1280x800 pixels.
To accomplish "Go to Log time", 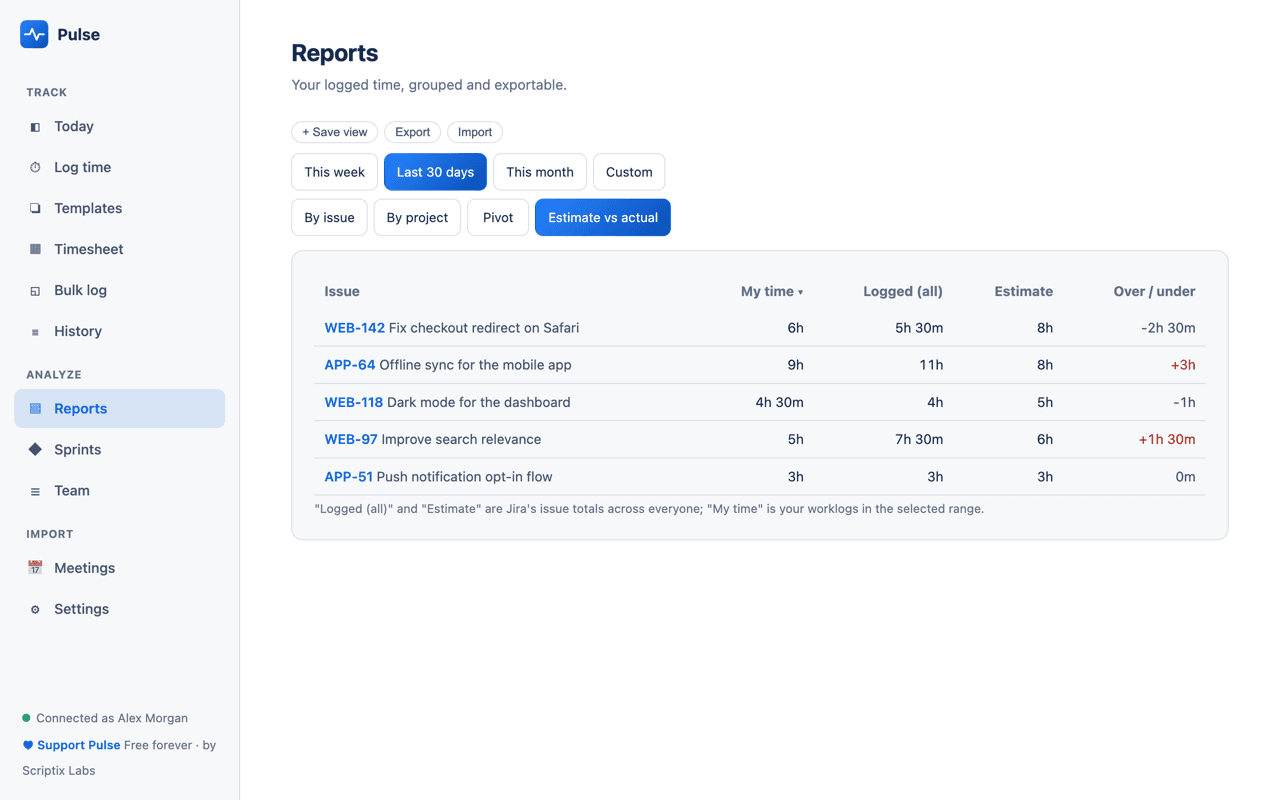I will coord(119,168).
